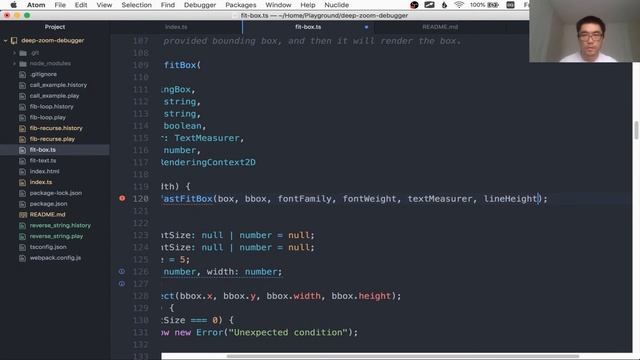The image size is (640, 360).
Task: Click the horizontal scrollbar thumb of the editor
Action: [x=402, y=356]
